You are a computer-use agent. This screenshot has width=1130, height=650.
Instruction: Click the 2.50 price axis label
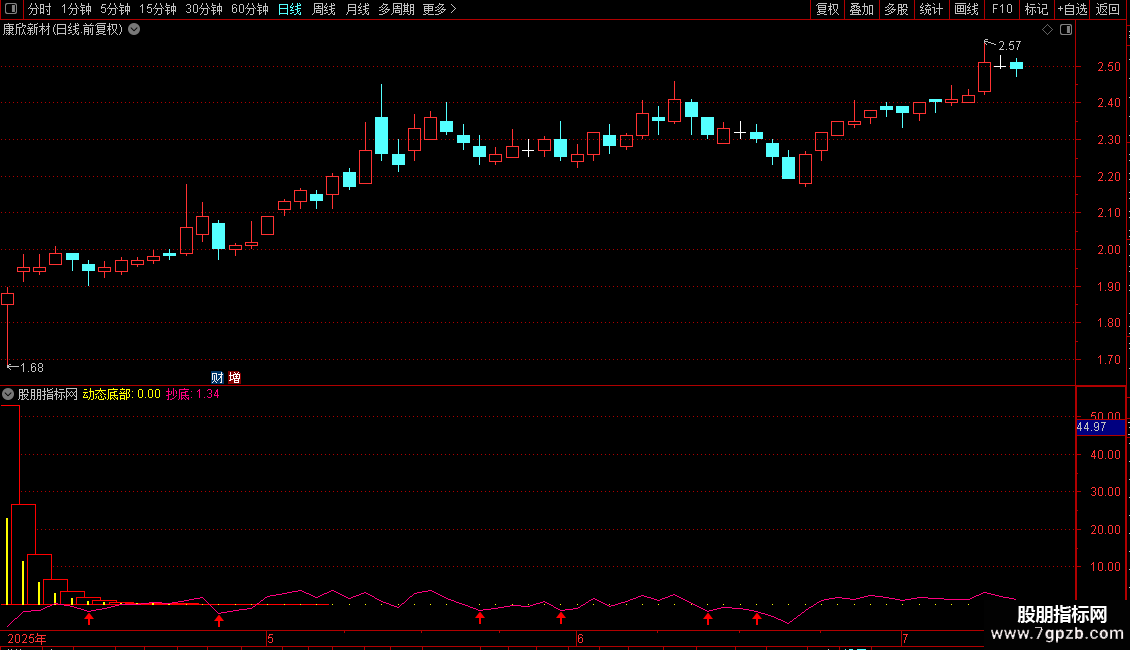1108,66
